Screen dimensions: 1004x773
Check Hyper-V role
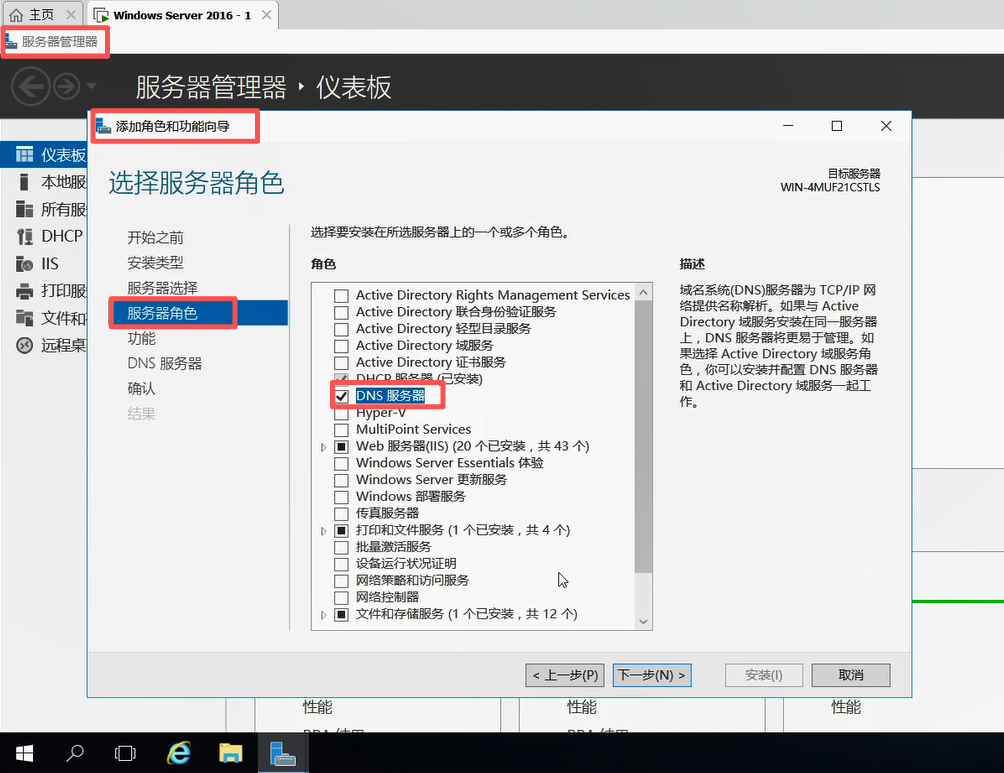pos(341,414)
